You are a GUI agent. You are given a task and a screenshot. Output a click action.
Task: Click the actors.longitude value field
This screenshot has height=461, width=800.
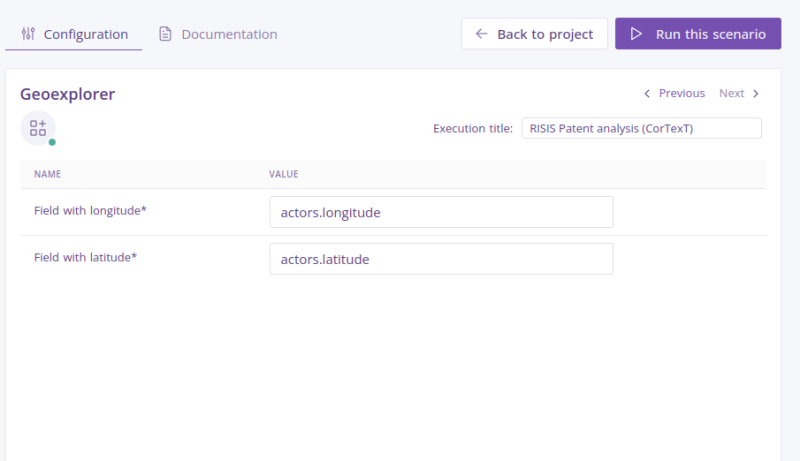pyautogui.click(x=441, y=212)
